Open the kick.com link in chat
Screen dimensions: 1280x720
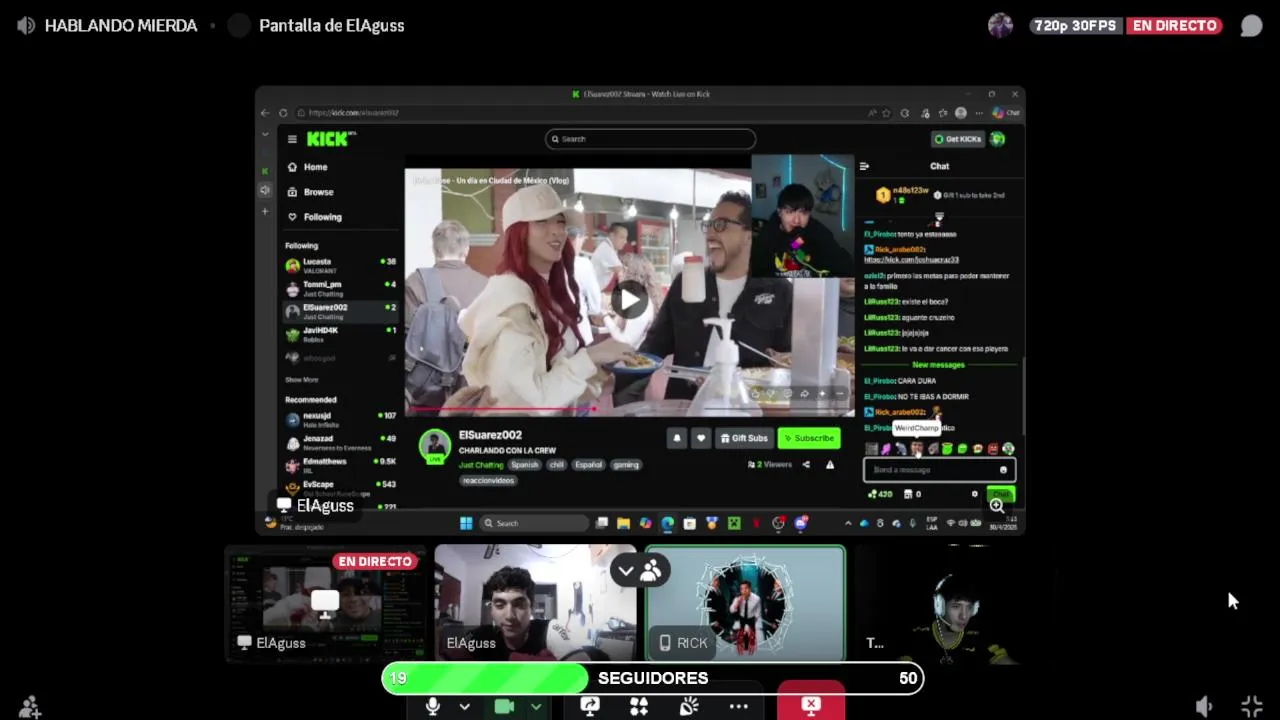911,260
